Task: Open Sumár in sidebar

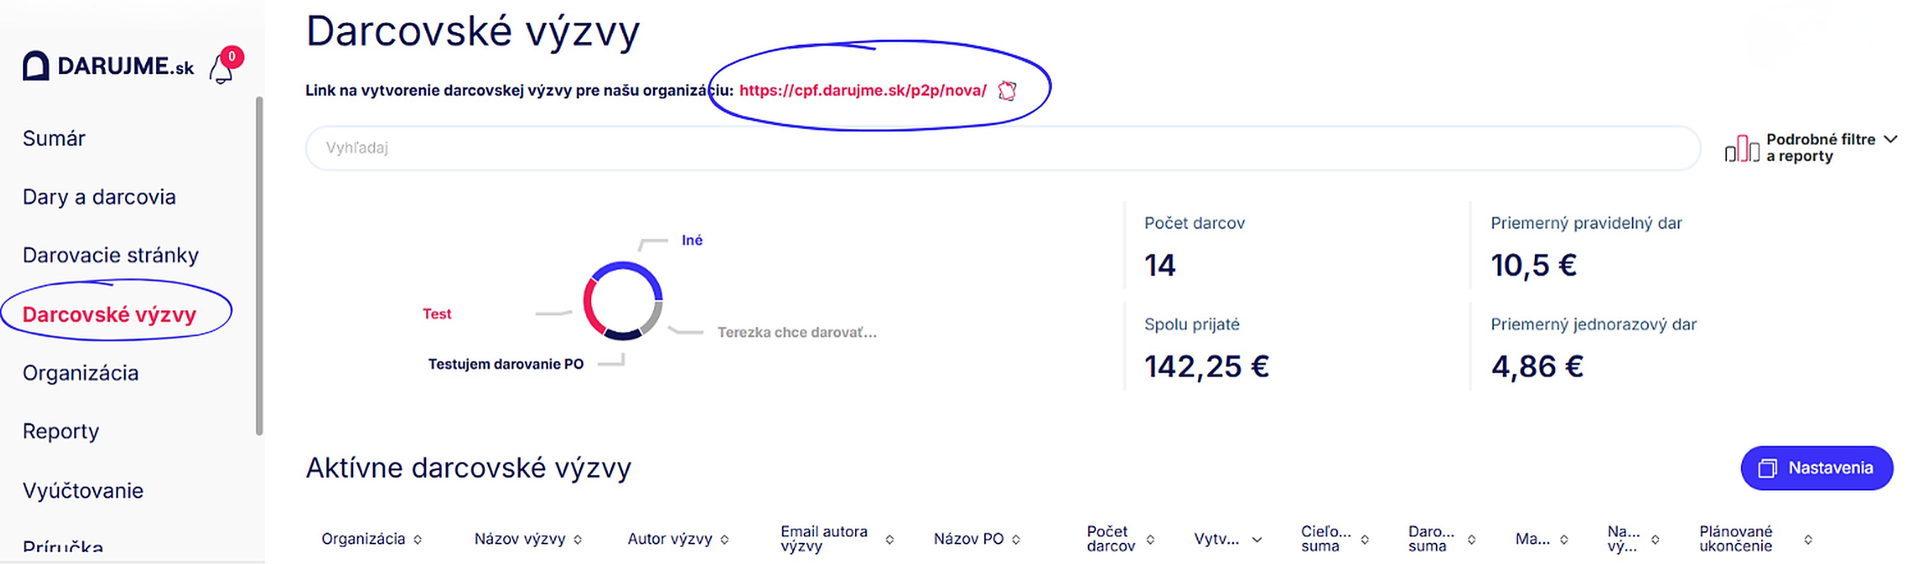Action: tap(54, 138)
